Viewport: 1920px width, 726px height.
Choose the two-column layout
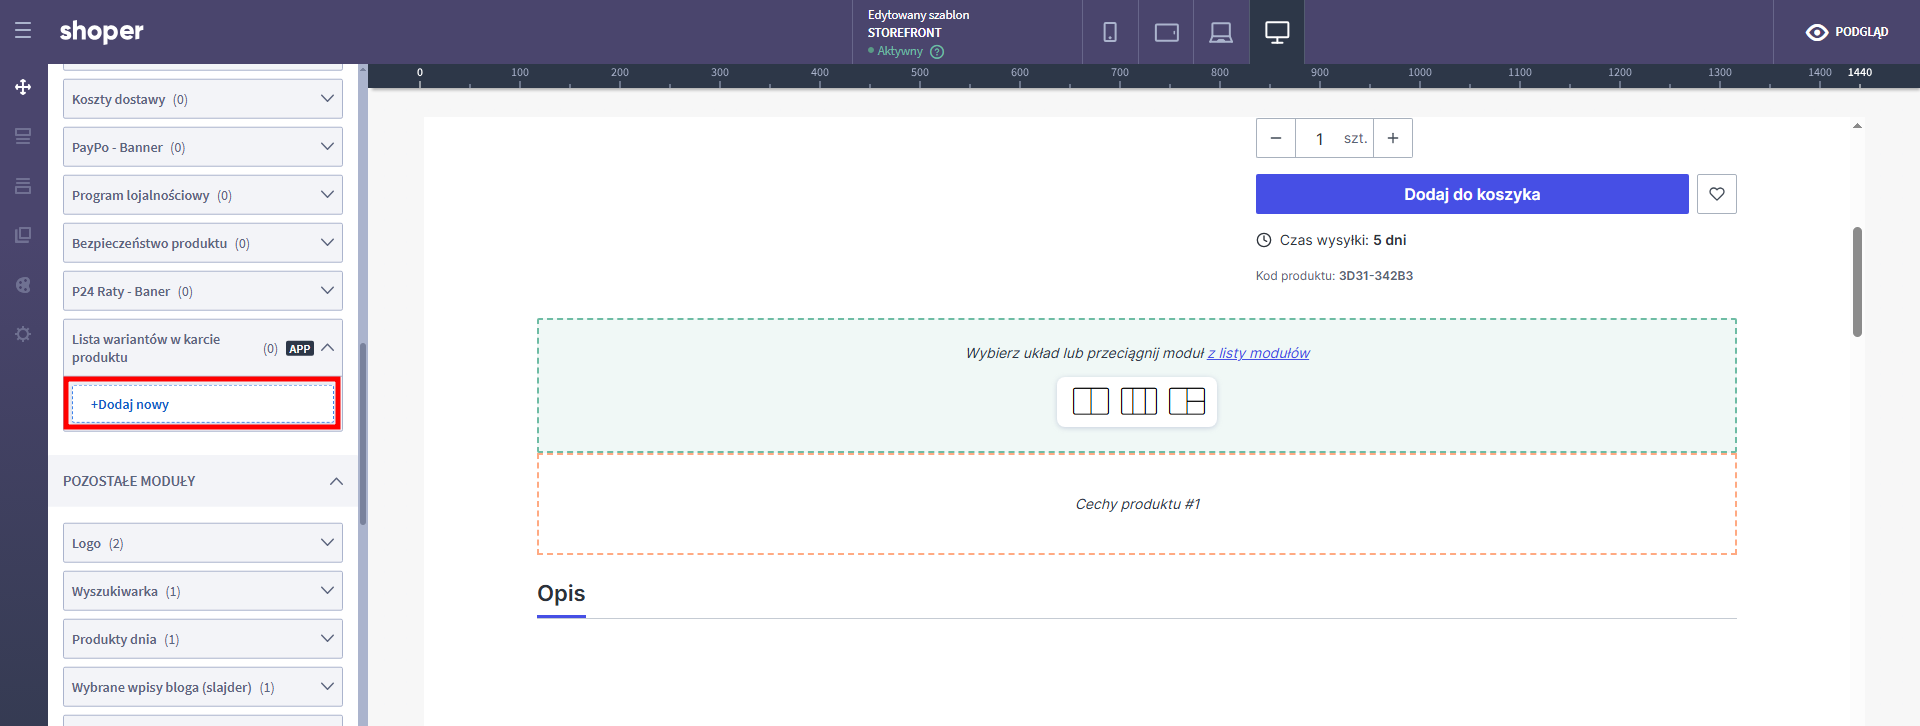(1090, 402)
